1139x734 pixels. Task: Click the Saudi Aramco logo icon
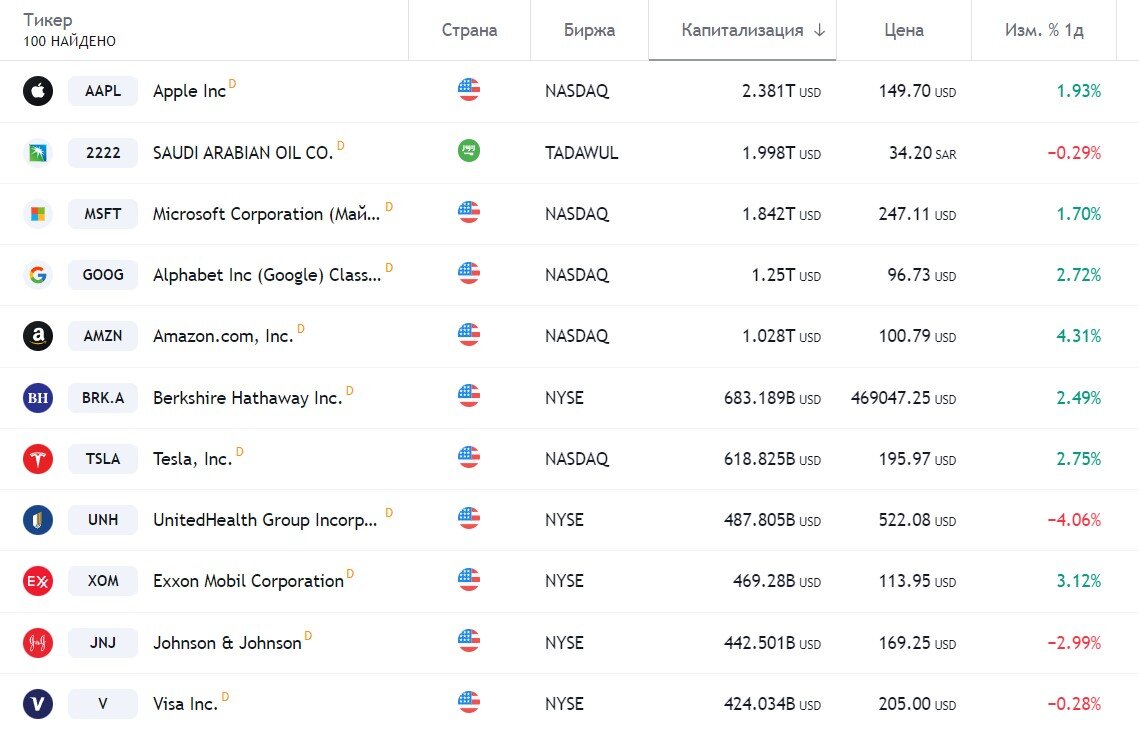pyautogui.click(x=38, y=153)
